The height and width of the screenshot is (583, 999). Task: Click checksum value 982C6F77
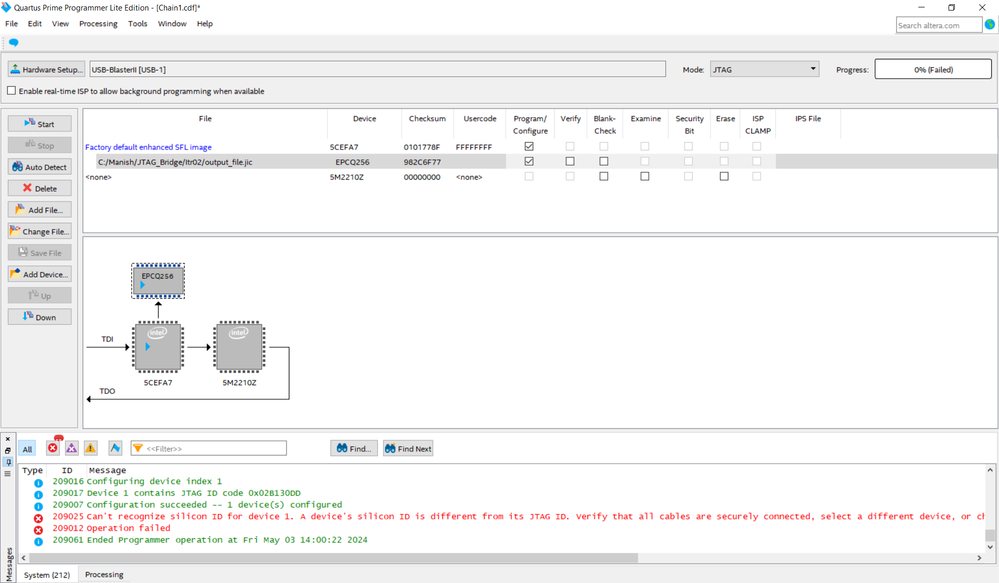coord(422,162)
